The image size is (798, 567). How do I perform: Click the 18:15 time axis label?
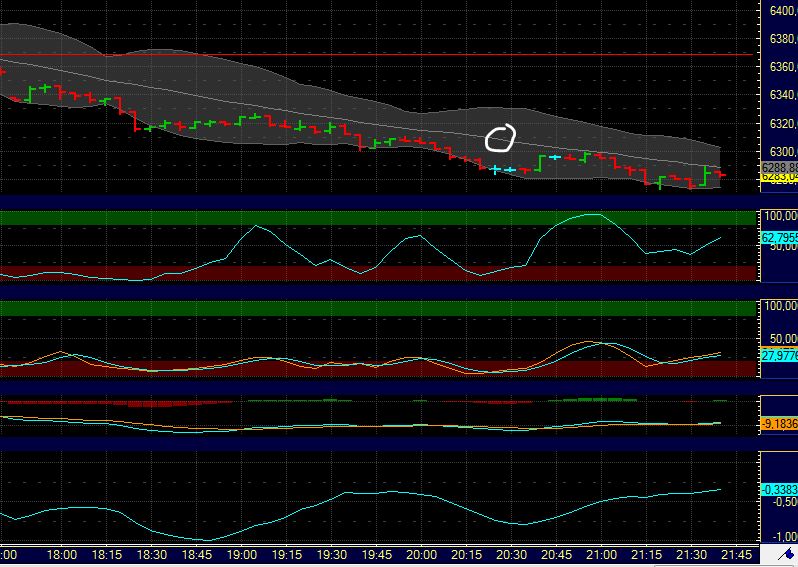(106, 554)
